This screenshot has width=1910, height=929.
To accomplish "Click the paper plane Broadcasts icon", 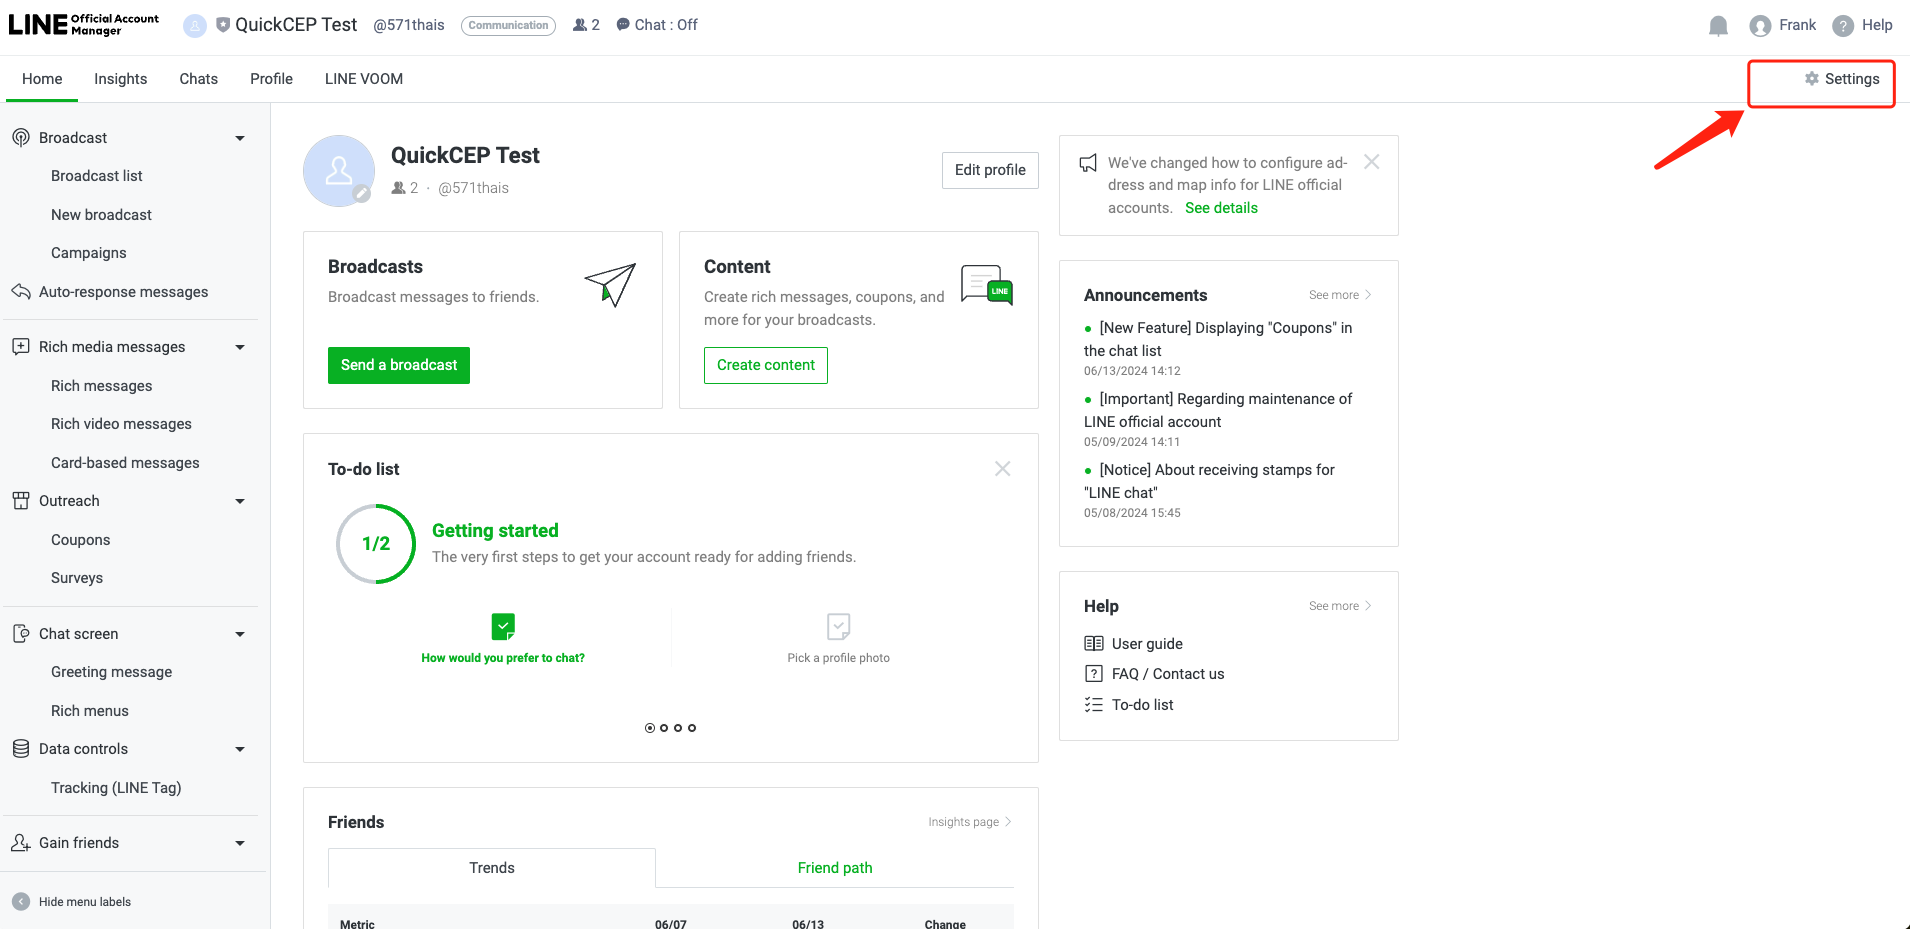I will click(611, 285).
